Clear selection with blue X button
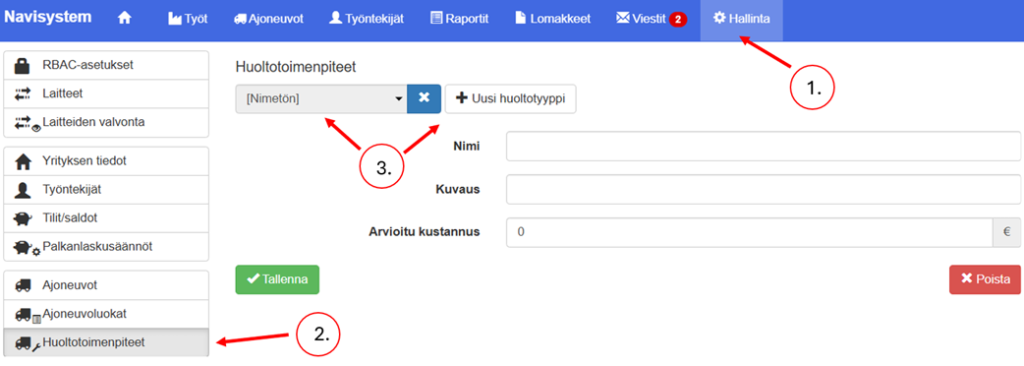Screen dimensions: 1024x366 click(424, 99)
